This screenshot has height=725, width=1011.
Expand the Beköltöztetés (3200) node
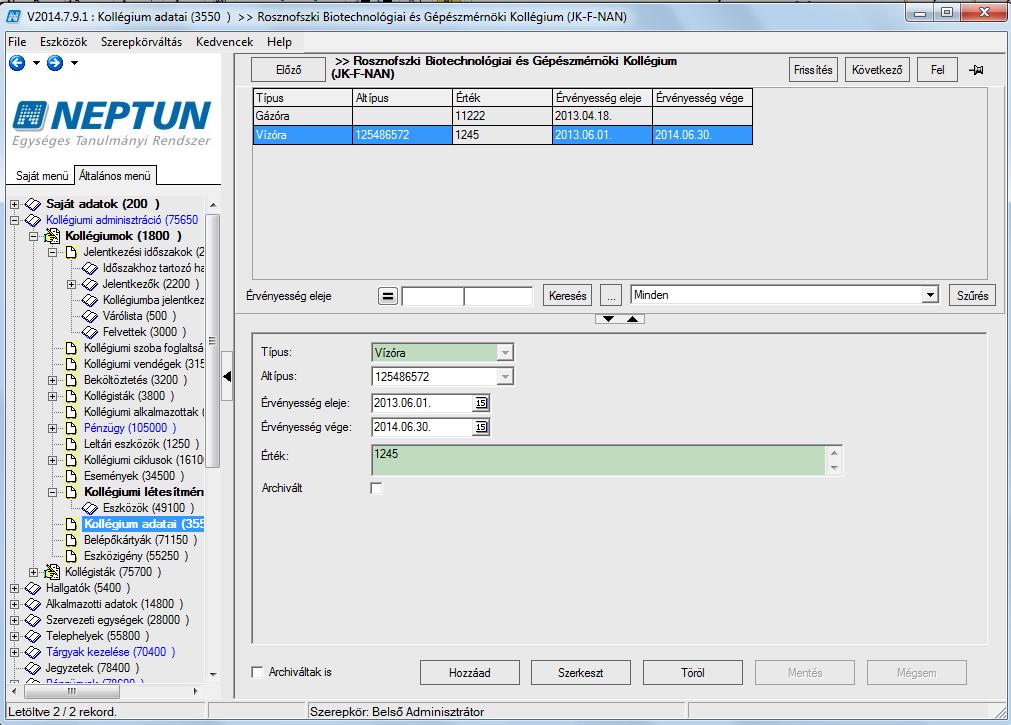53,381
